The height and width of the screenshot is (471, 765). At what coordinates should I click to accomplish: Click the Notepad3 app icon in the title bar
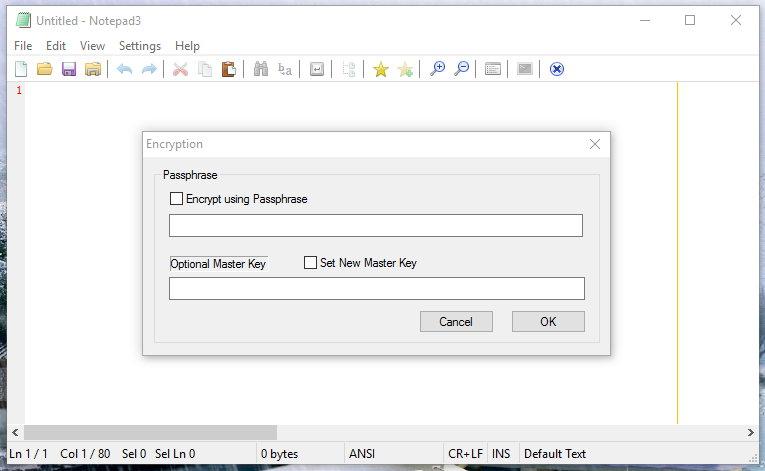pyautogui.click(x=23, y=20)
